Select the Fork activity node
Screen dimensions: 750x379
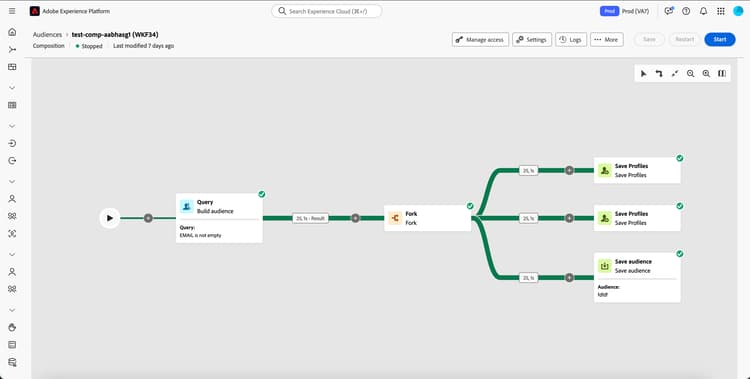point(428,218)
